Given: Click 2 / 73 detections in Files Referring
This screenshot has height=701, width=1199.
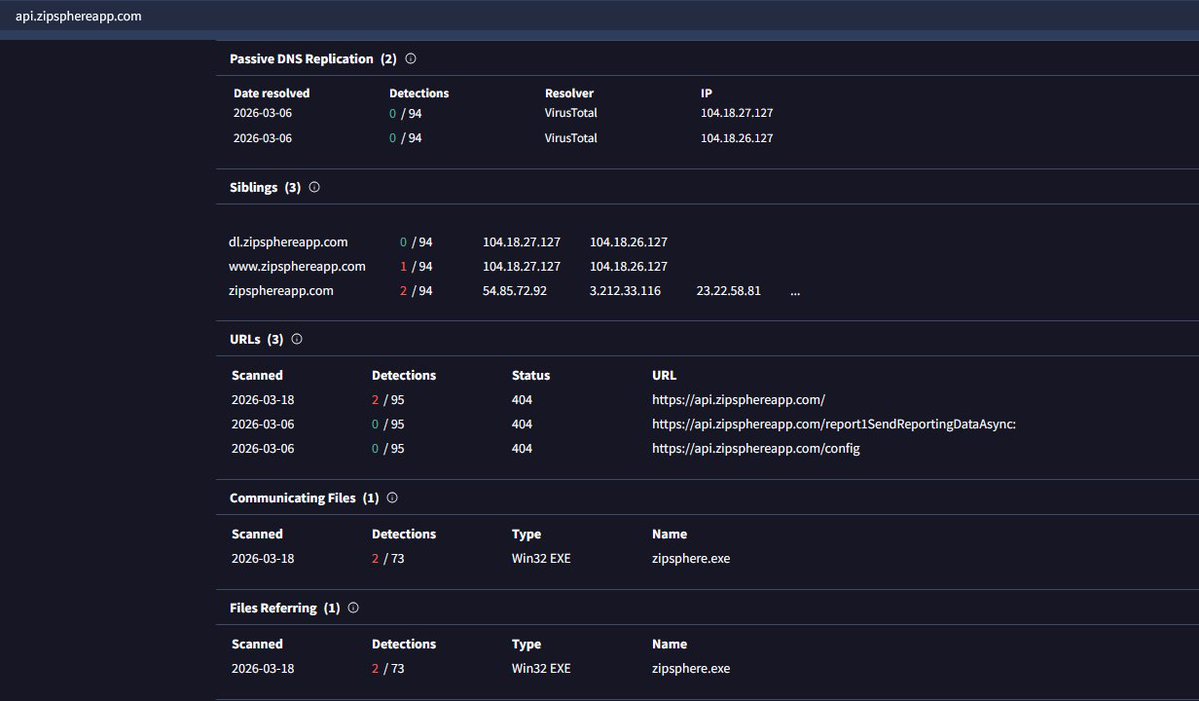Looking at the screenshot, I should (388, 668).
